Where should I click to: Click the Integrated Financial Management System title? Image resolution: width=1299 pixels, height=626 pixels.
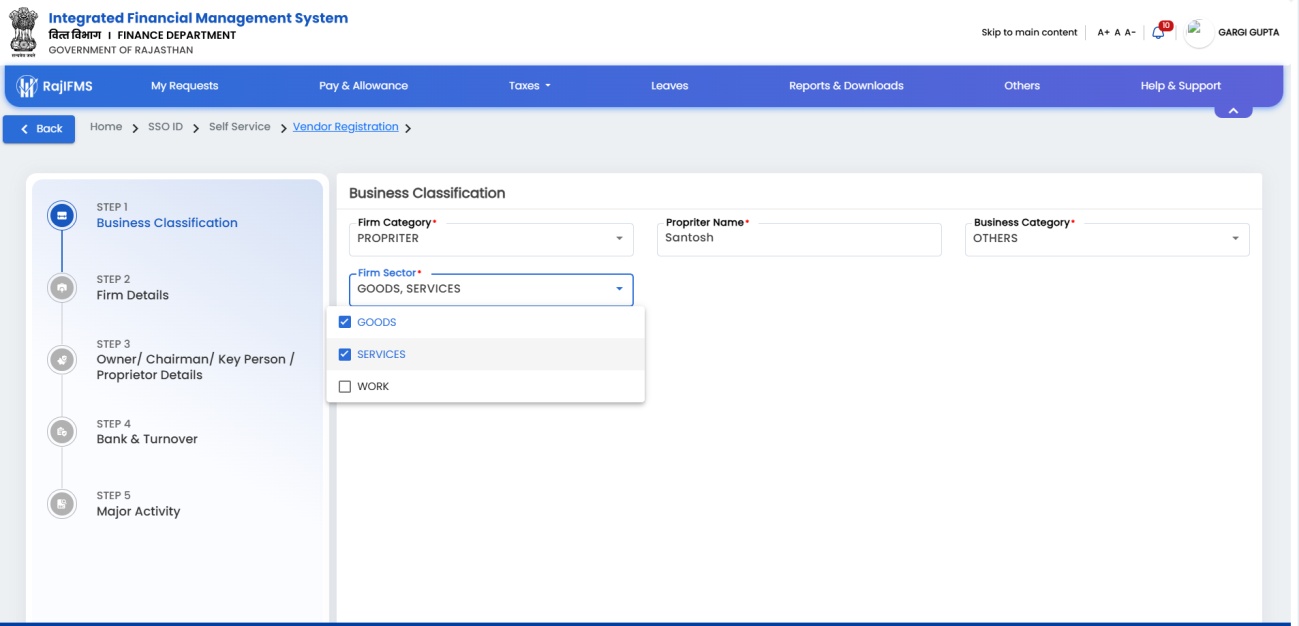pos(198,18)
